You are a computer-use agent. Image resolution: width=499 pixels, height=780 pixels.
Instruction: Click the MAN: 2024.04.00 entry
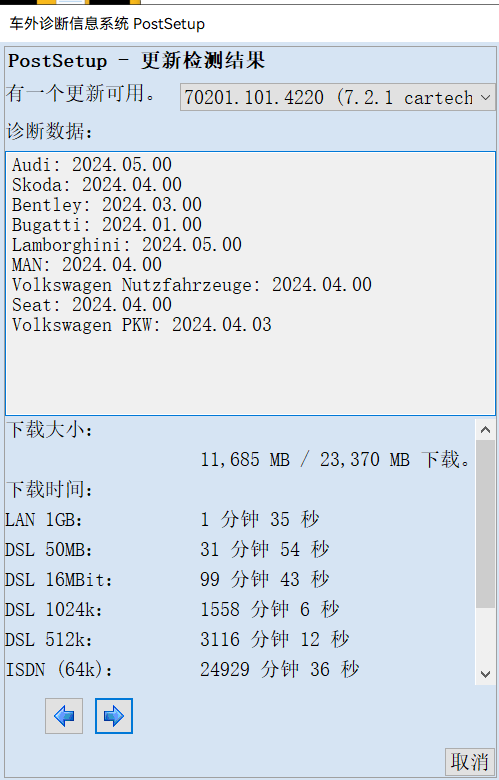tap(87, 264)
